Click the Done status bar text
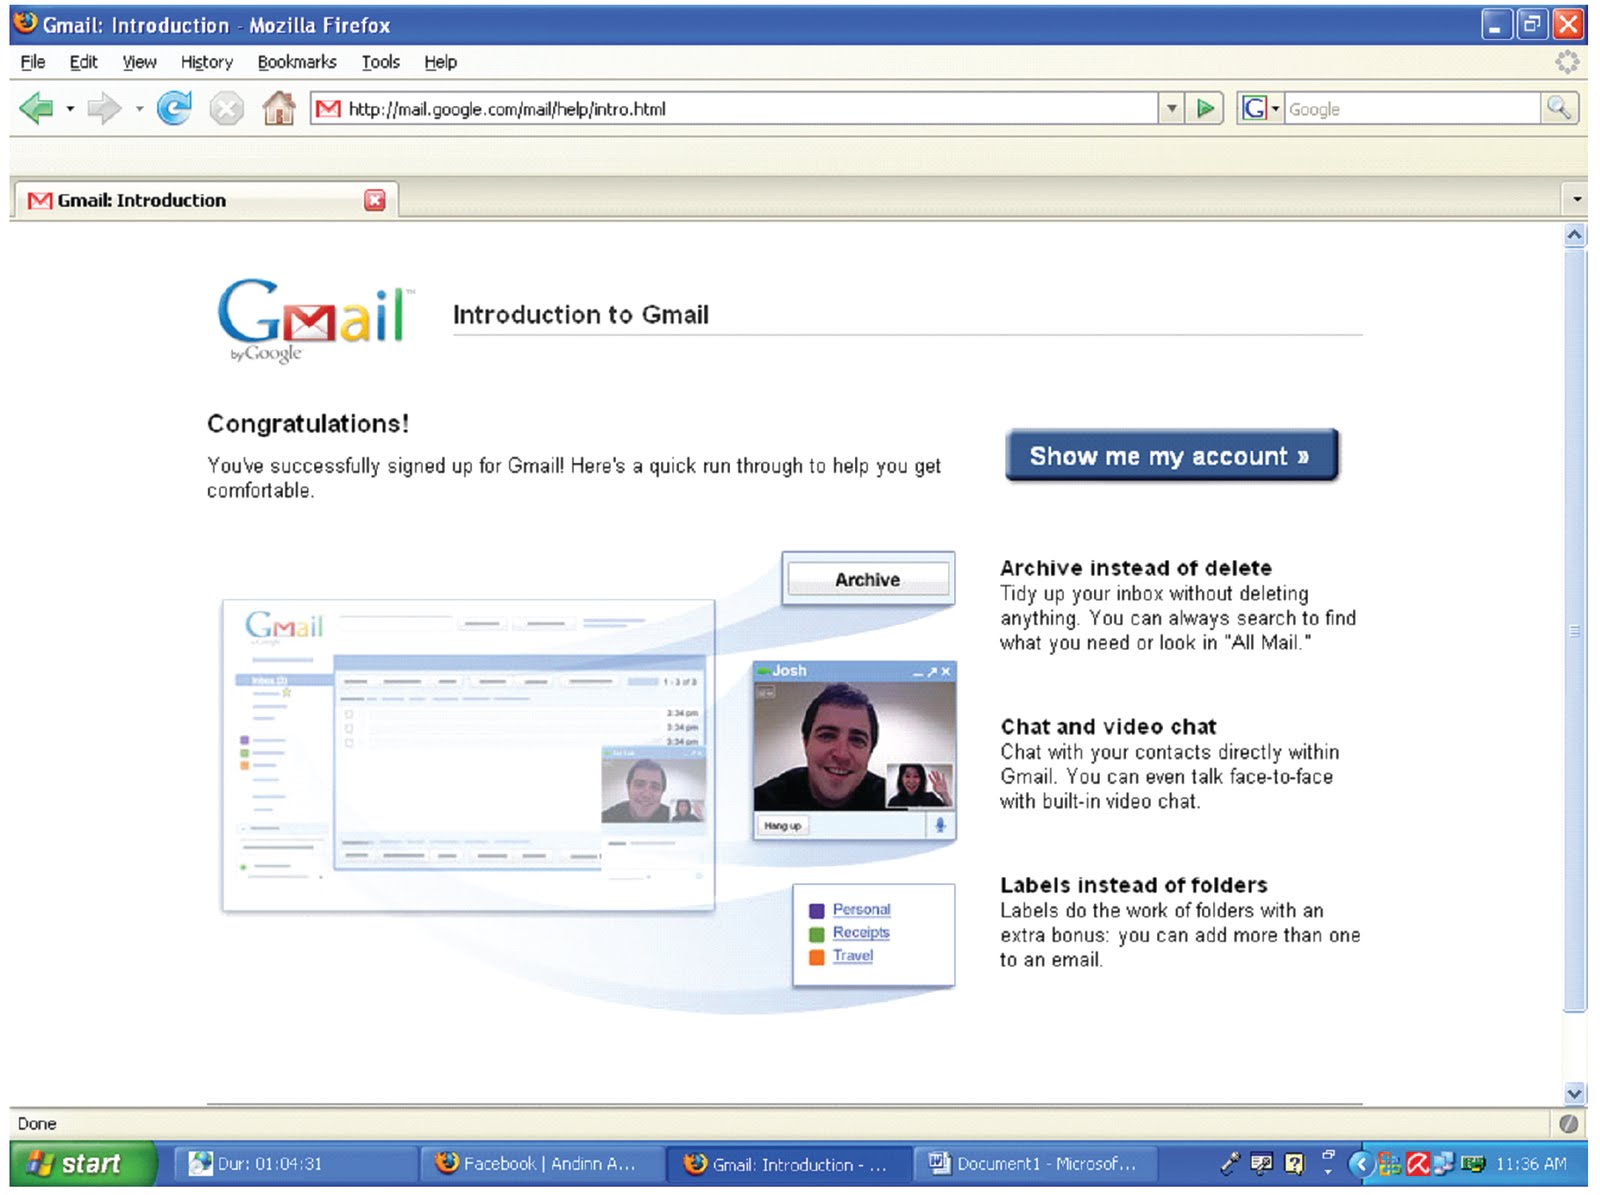 (x=37, y=1124)
